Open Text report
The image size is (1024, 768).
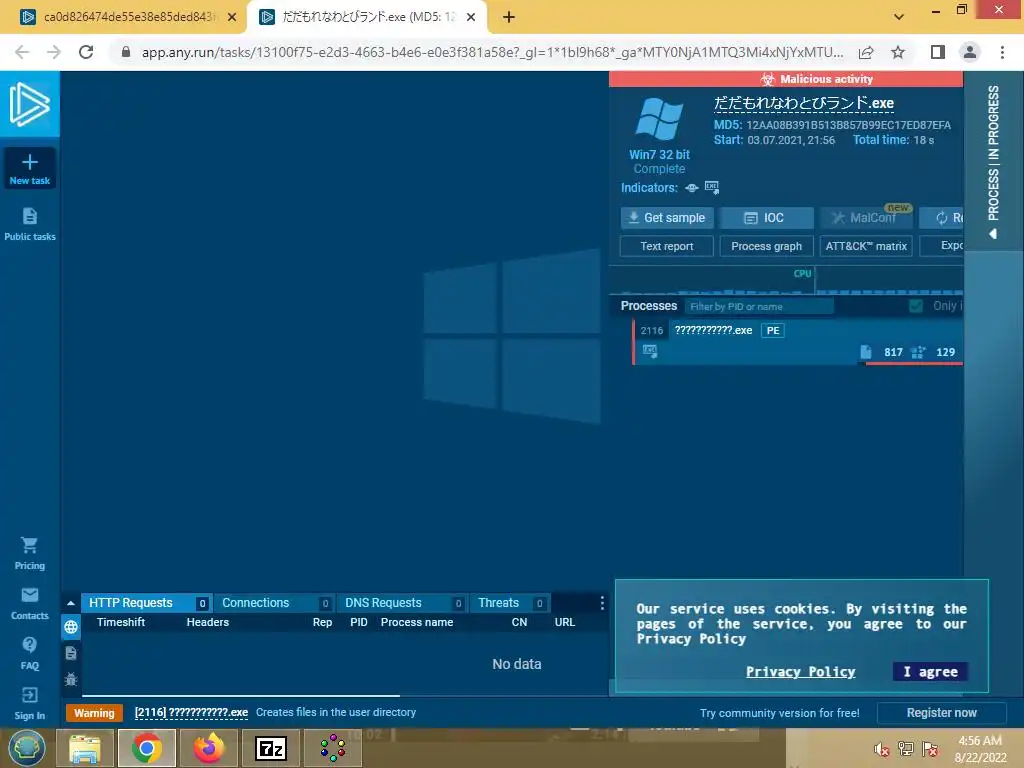[666, 246]
